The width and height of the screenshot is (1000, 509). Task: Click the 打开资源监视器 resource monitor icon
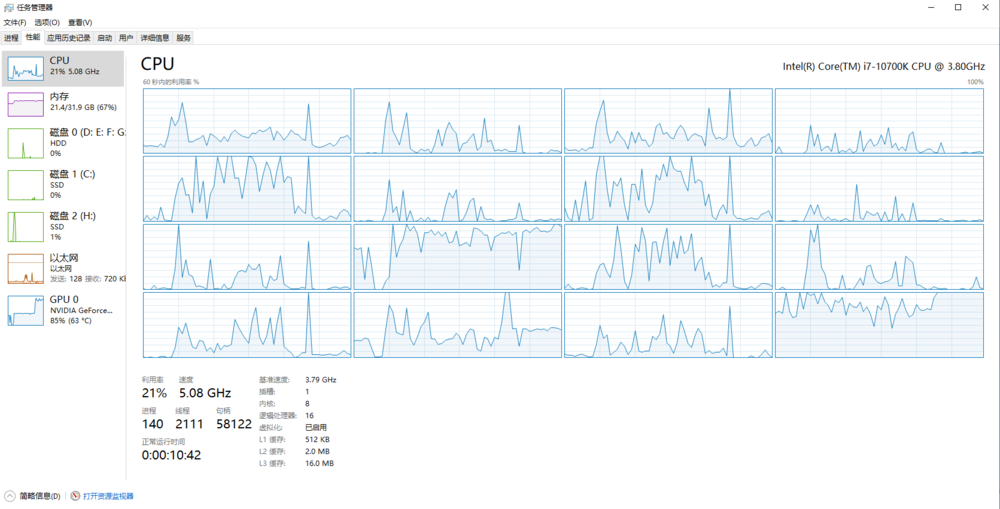coord(75,496)
